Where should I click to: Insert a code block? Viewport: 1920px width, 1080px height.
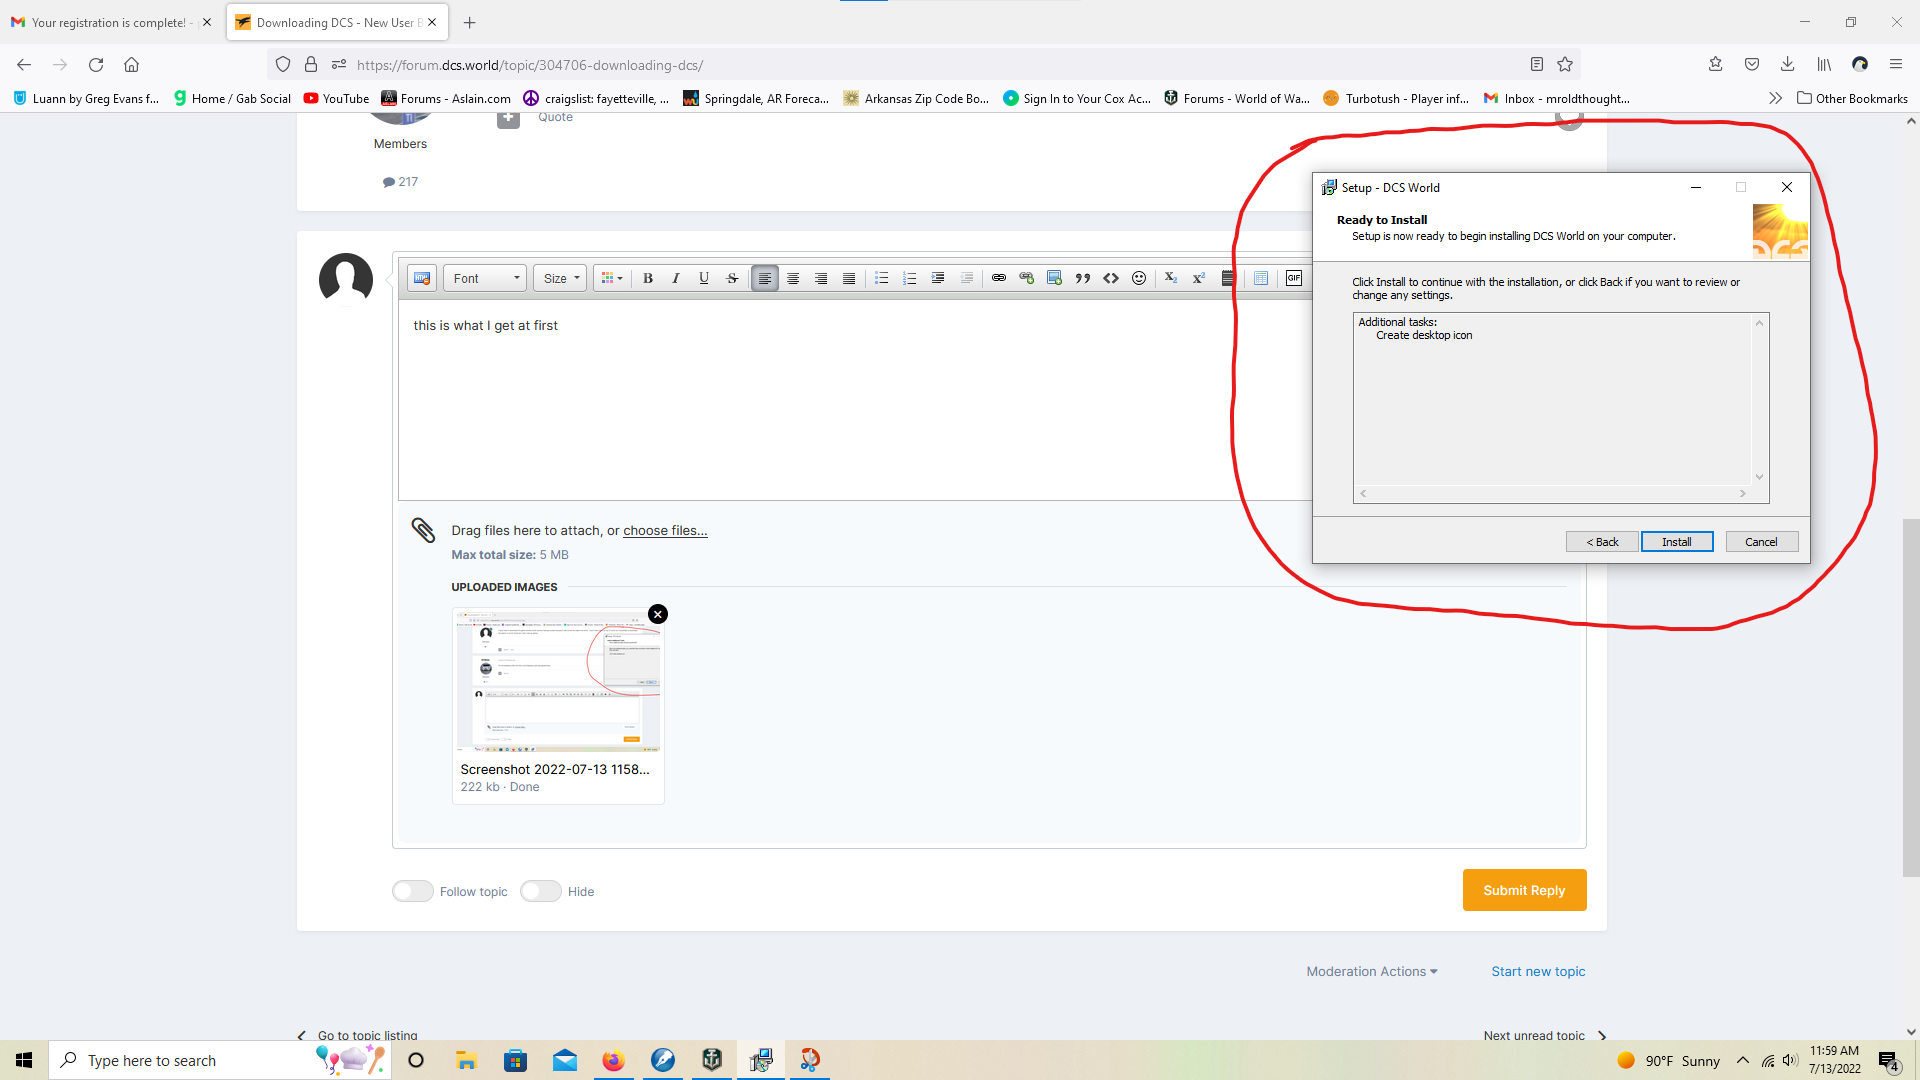pyautogui.click(x=1111, y=278)
